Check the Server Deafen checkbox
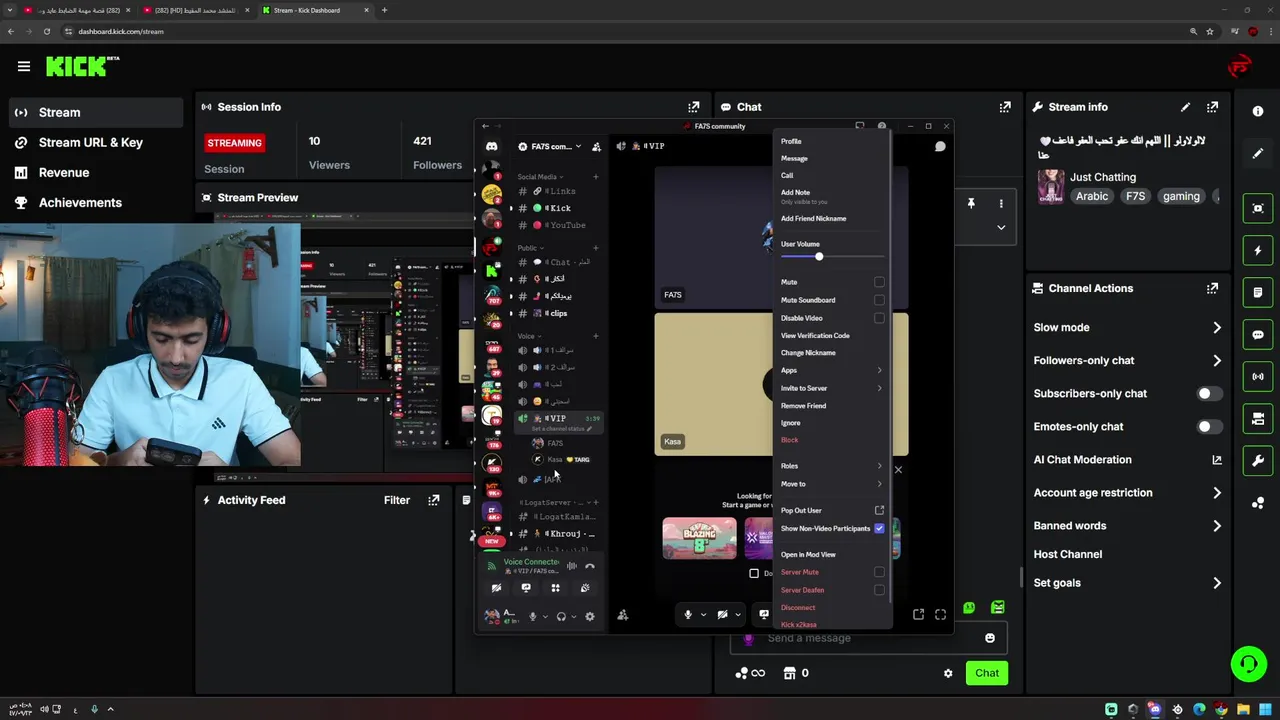The image size is (1280, 720). point(879,590)
